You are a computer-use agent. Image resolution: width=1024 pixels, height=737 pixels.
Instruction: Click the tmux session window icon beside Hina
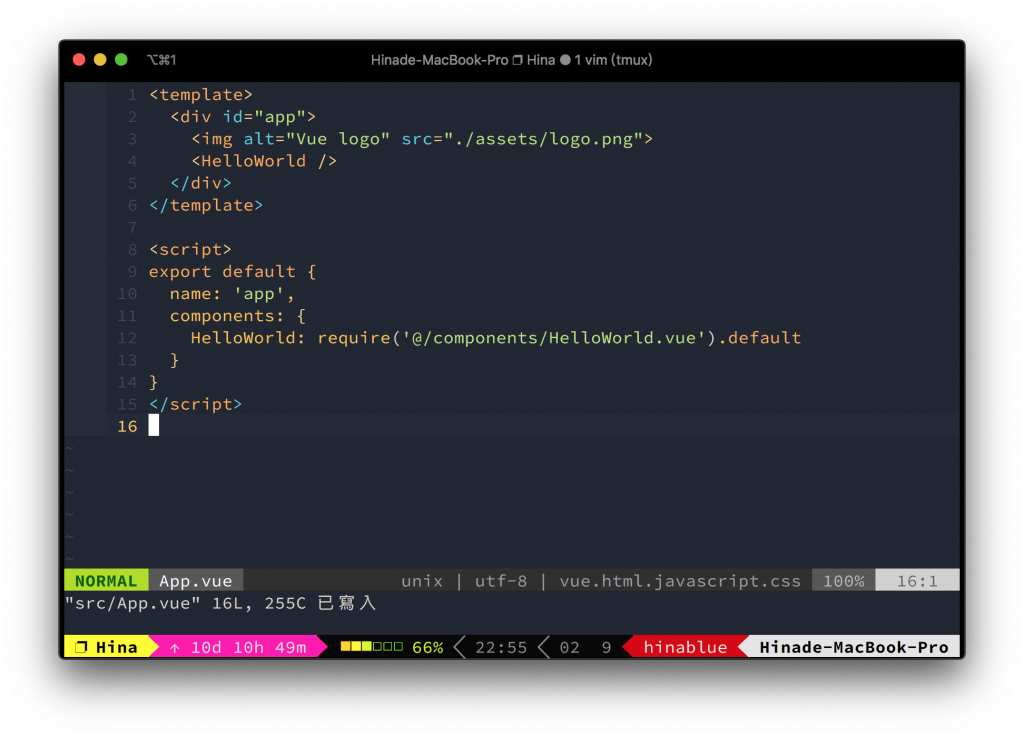[81, 647]
